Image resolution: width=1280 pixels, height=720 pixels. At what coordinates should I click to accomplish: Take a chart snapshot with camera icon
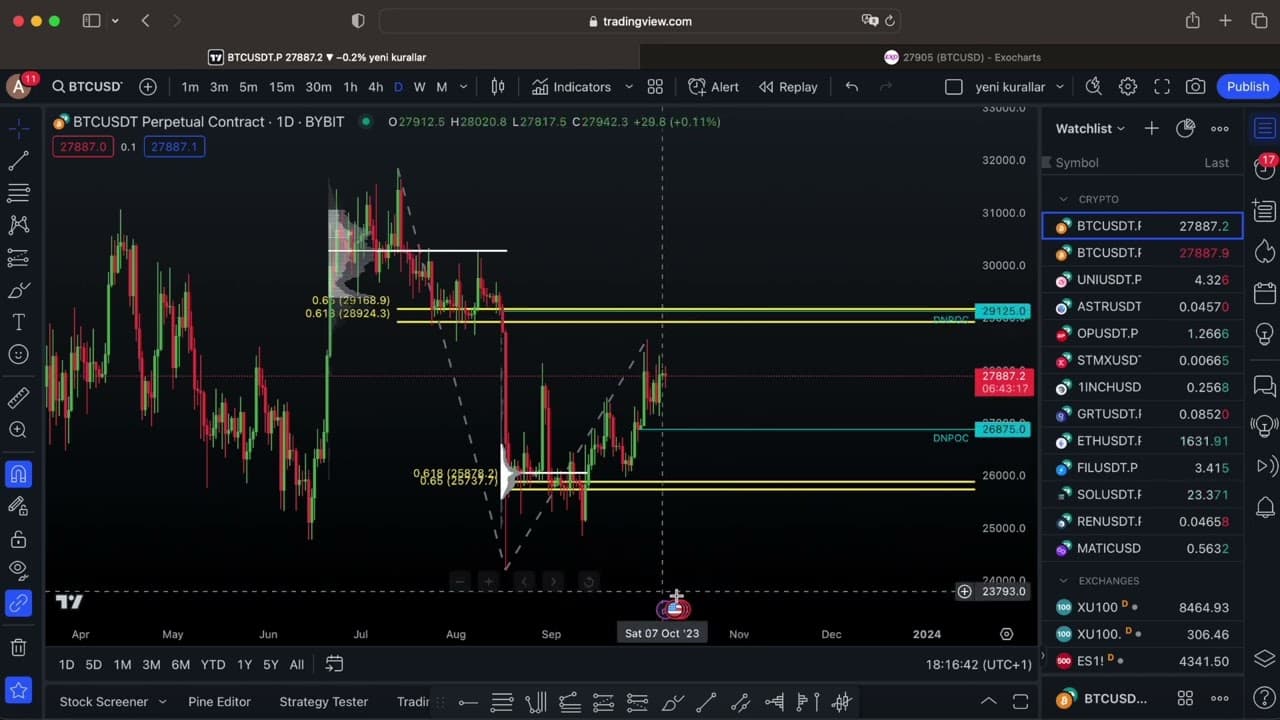(x=1195, y=87)
